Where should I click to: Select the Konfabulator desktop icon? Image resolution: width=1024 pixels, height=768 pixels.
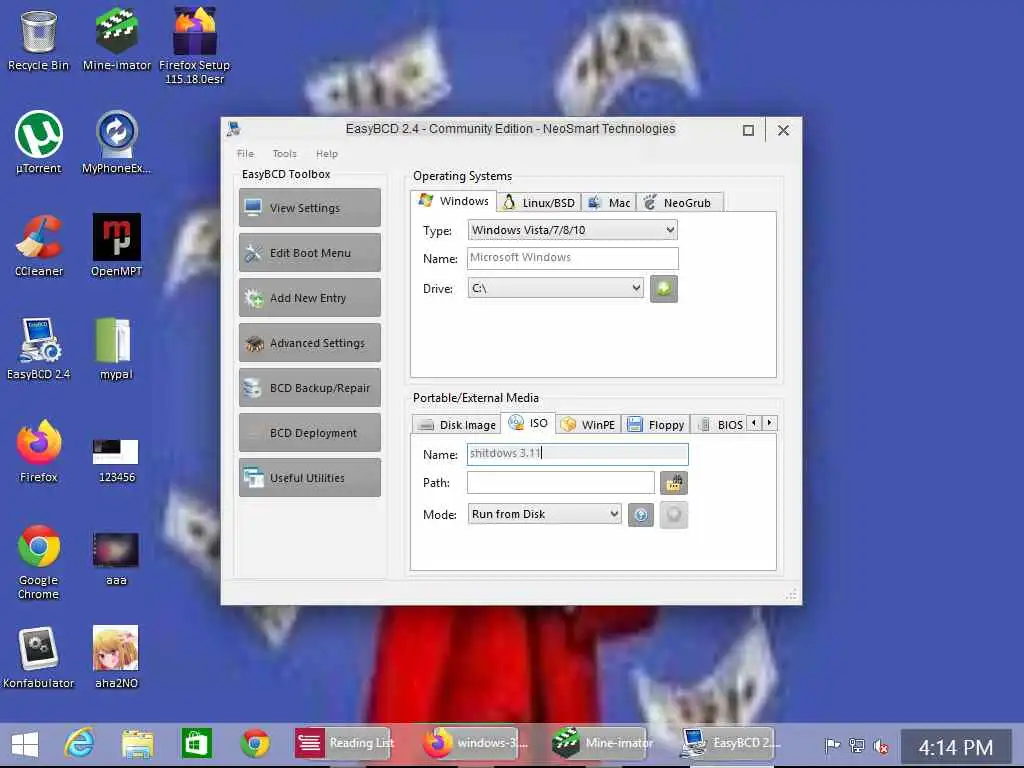(39, 658)
